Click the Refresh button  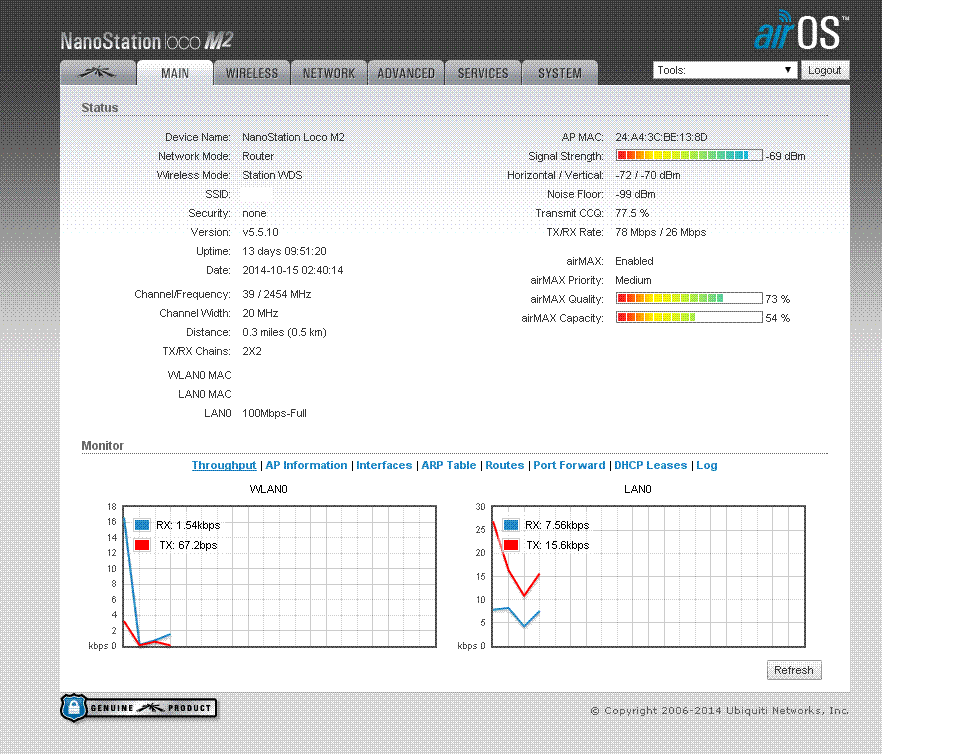[x=794, y=670]
